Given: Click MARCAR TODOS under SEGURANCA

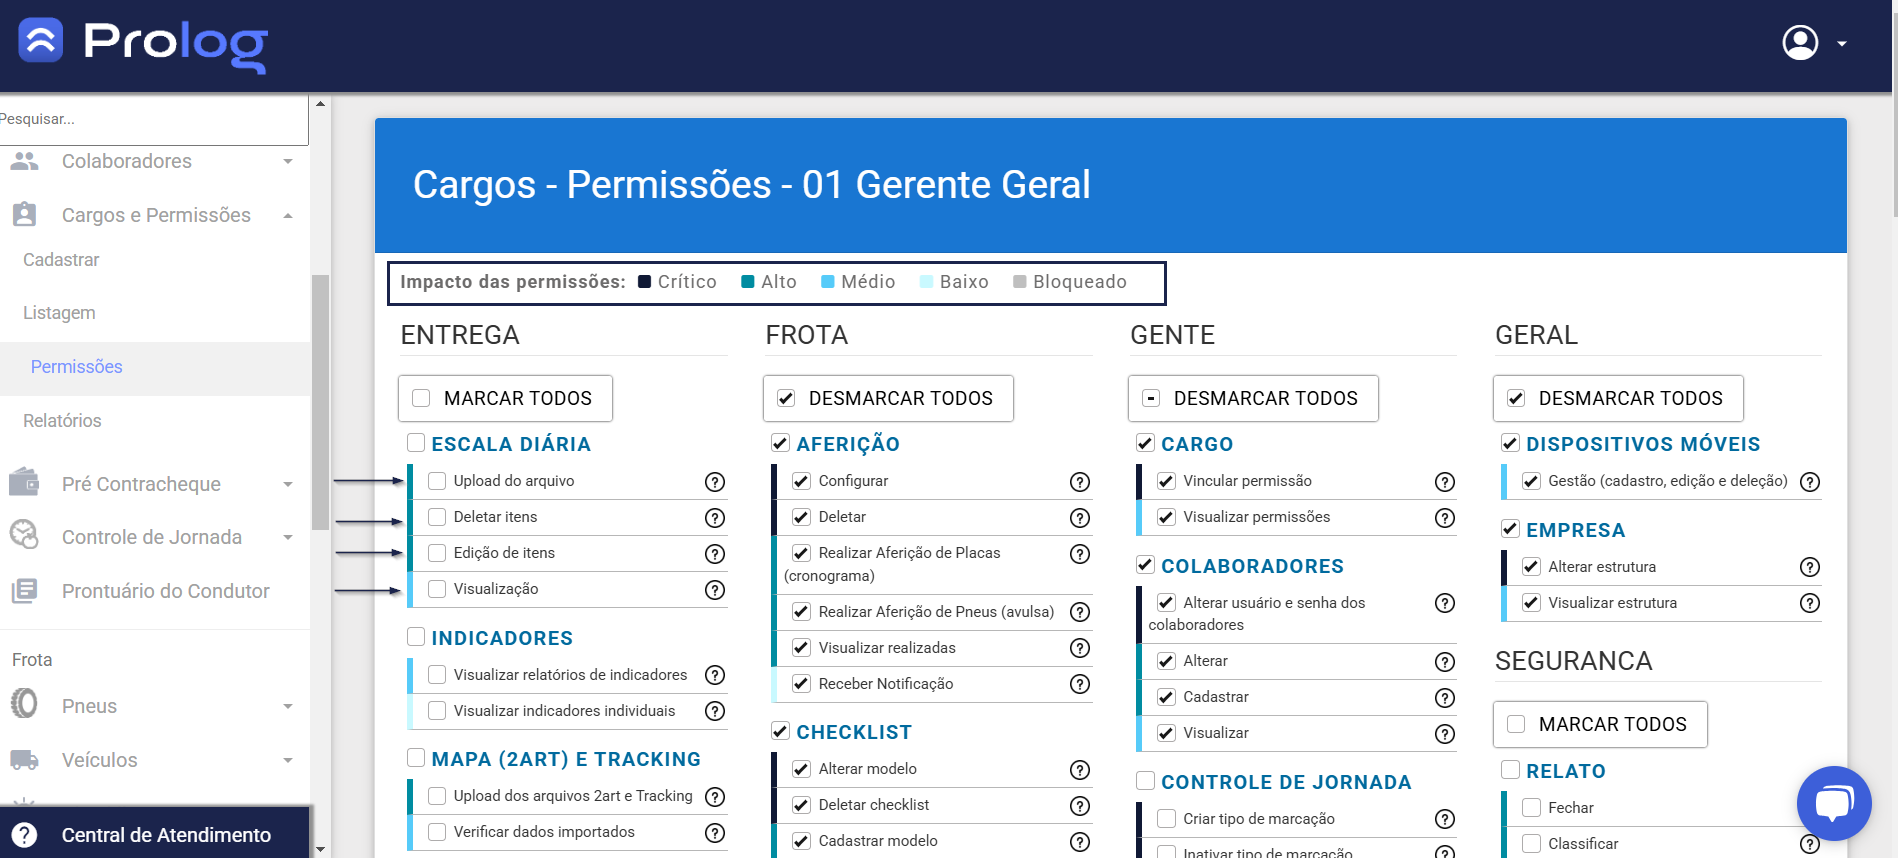Looking at the screenshot, I should [x=1600, y=724].
